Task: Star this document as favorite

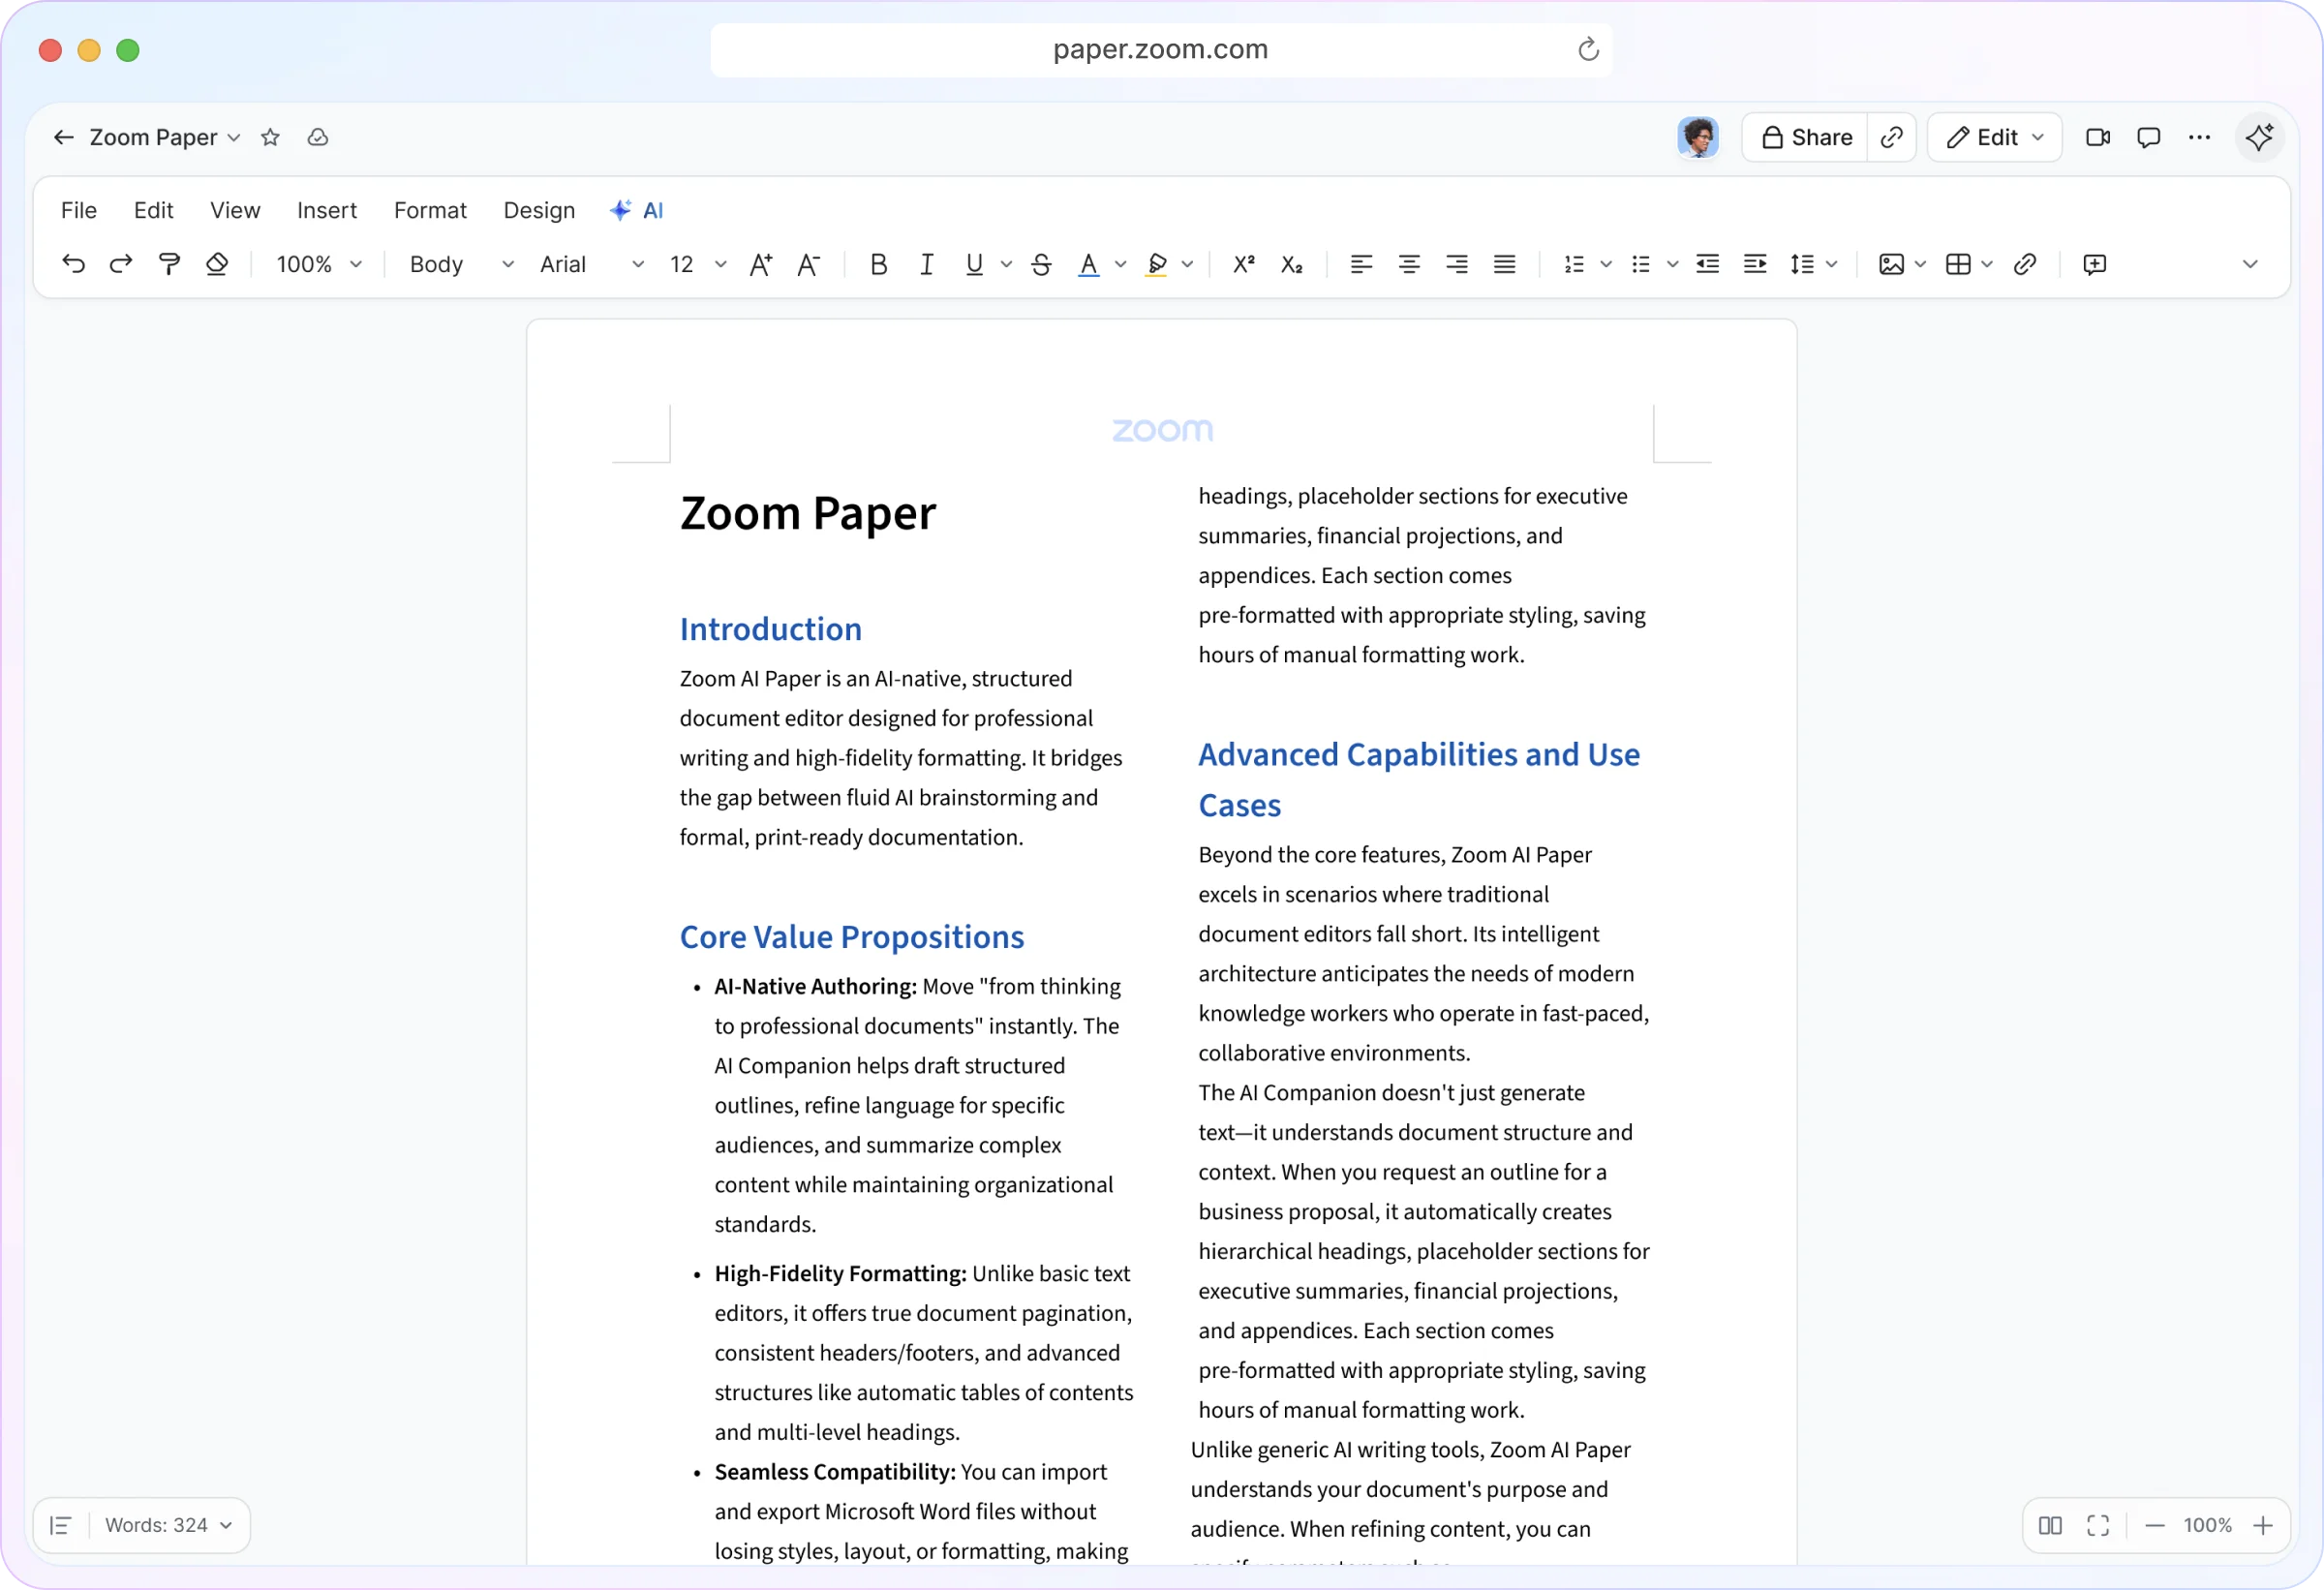Action: [270, 137]
